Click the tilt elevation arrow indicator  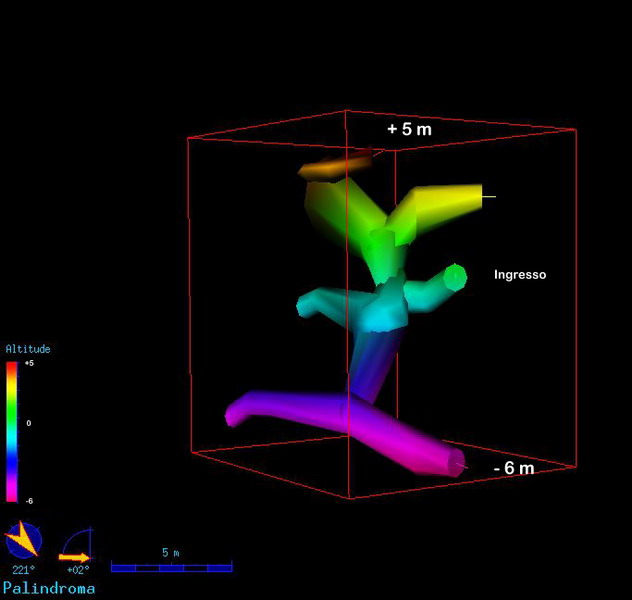click(x=76, y=545)
